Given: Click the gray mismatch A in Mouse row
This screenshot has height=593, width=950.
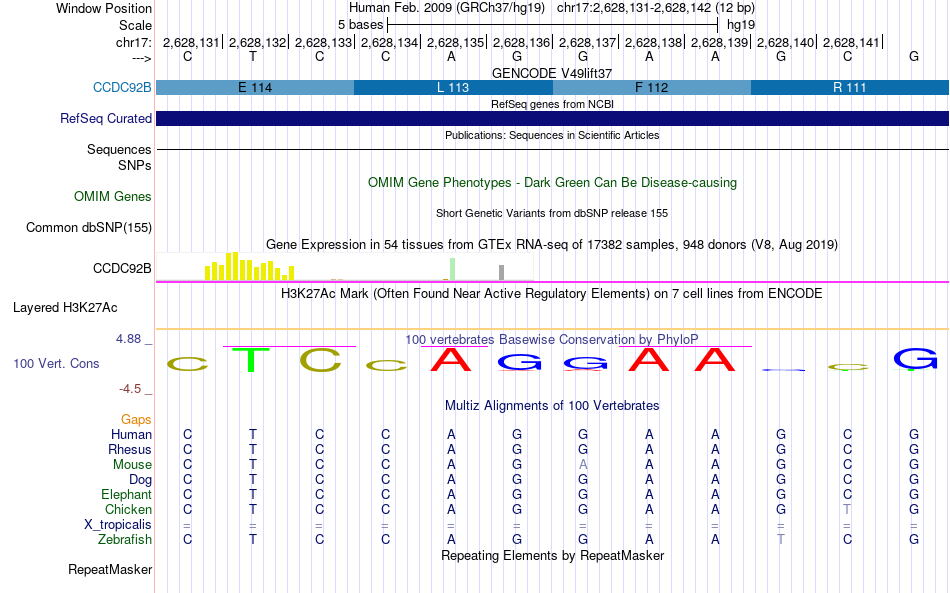Looking at the screenshot, I should 583,465.
